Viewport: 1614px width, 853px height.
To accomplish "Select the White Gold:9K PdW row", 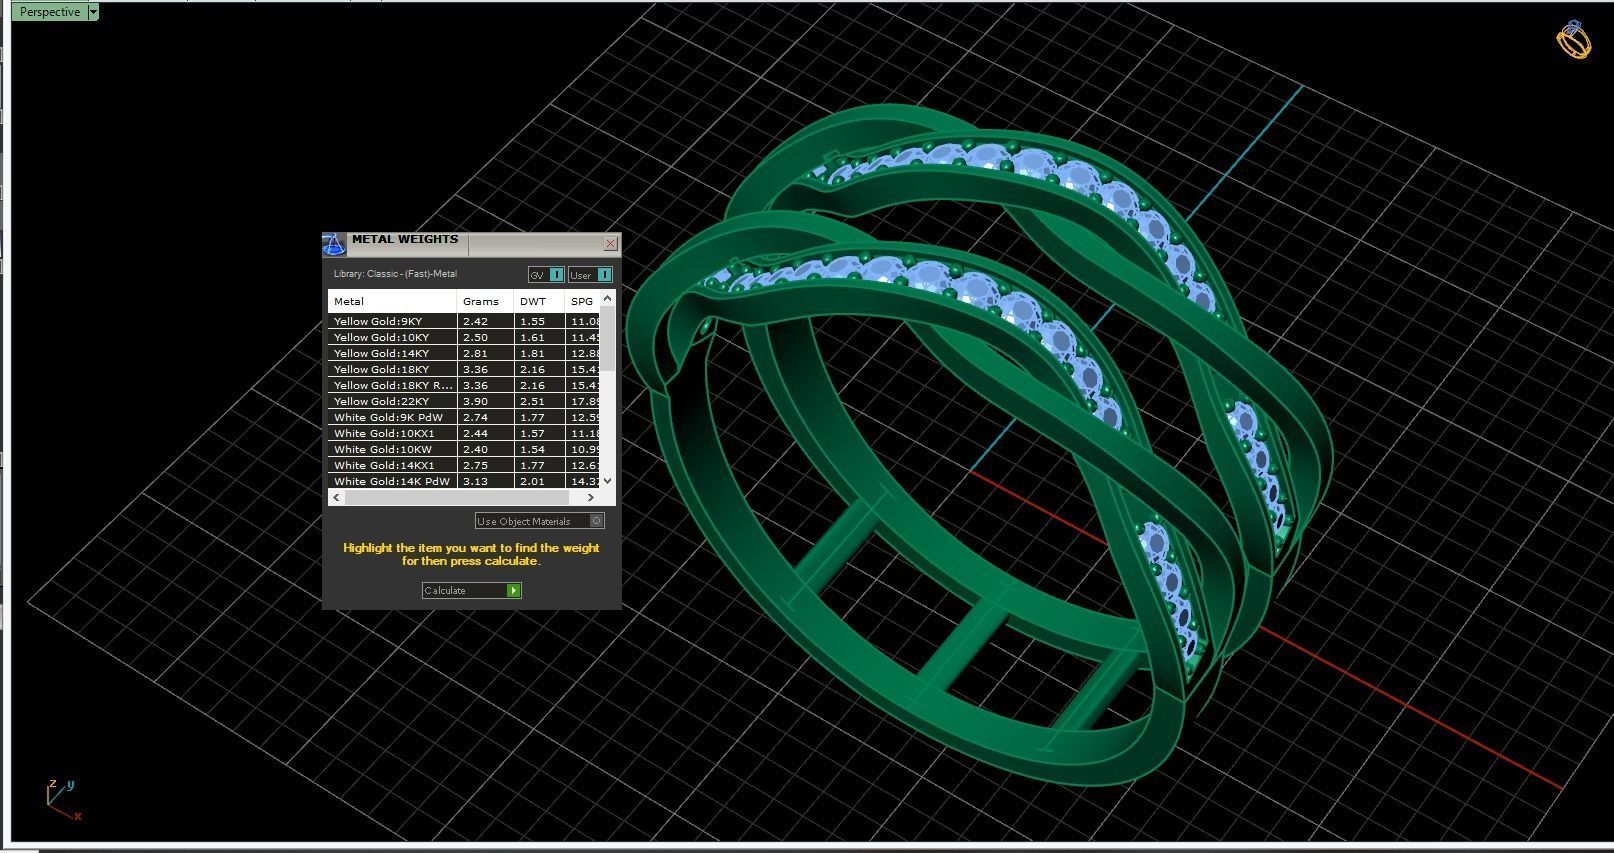I will pyautogui.click(x=464, y=417).
